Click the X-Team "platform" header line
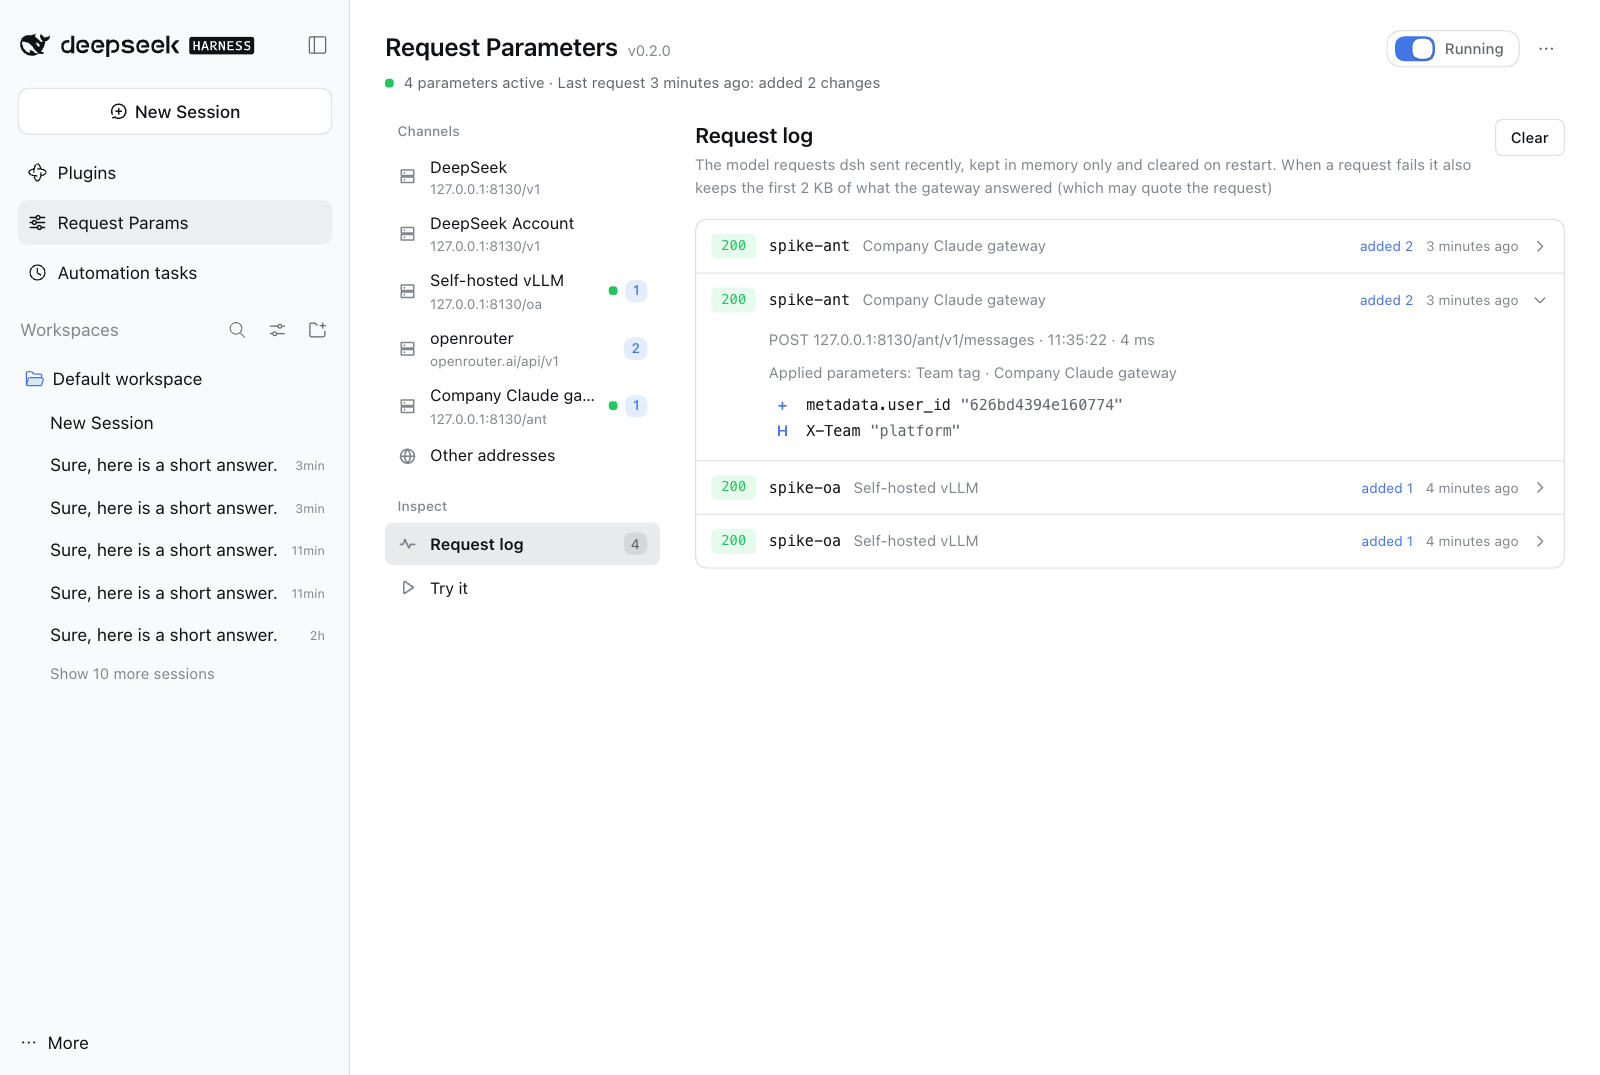 (x=868, y=431)
